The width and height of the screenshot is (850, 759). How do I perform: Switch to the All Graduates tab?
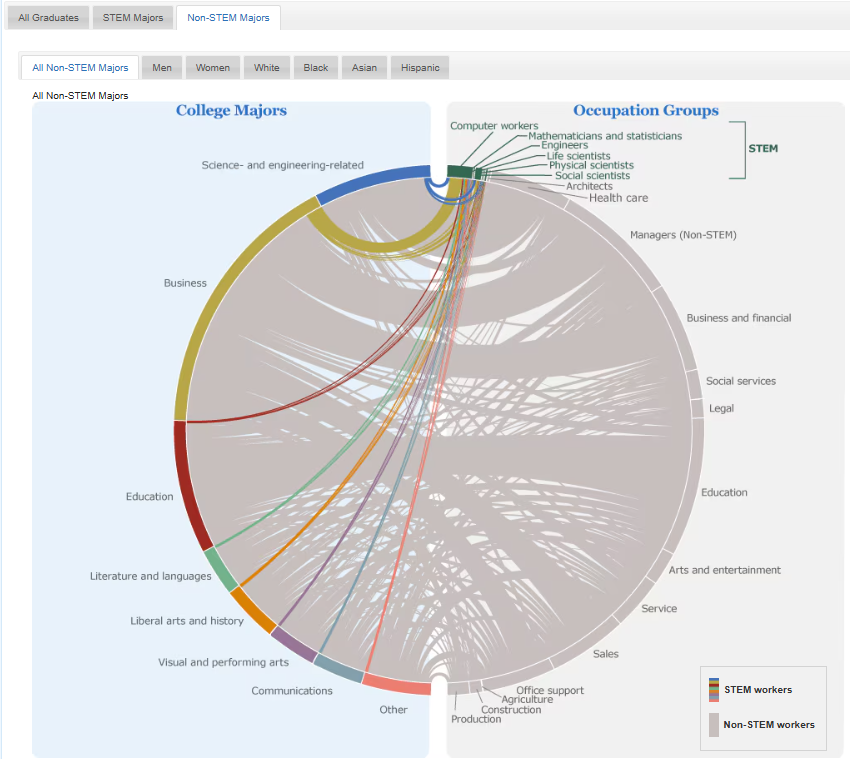tap(49, 18)
